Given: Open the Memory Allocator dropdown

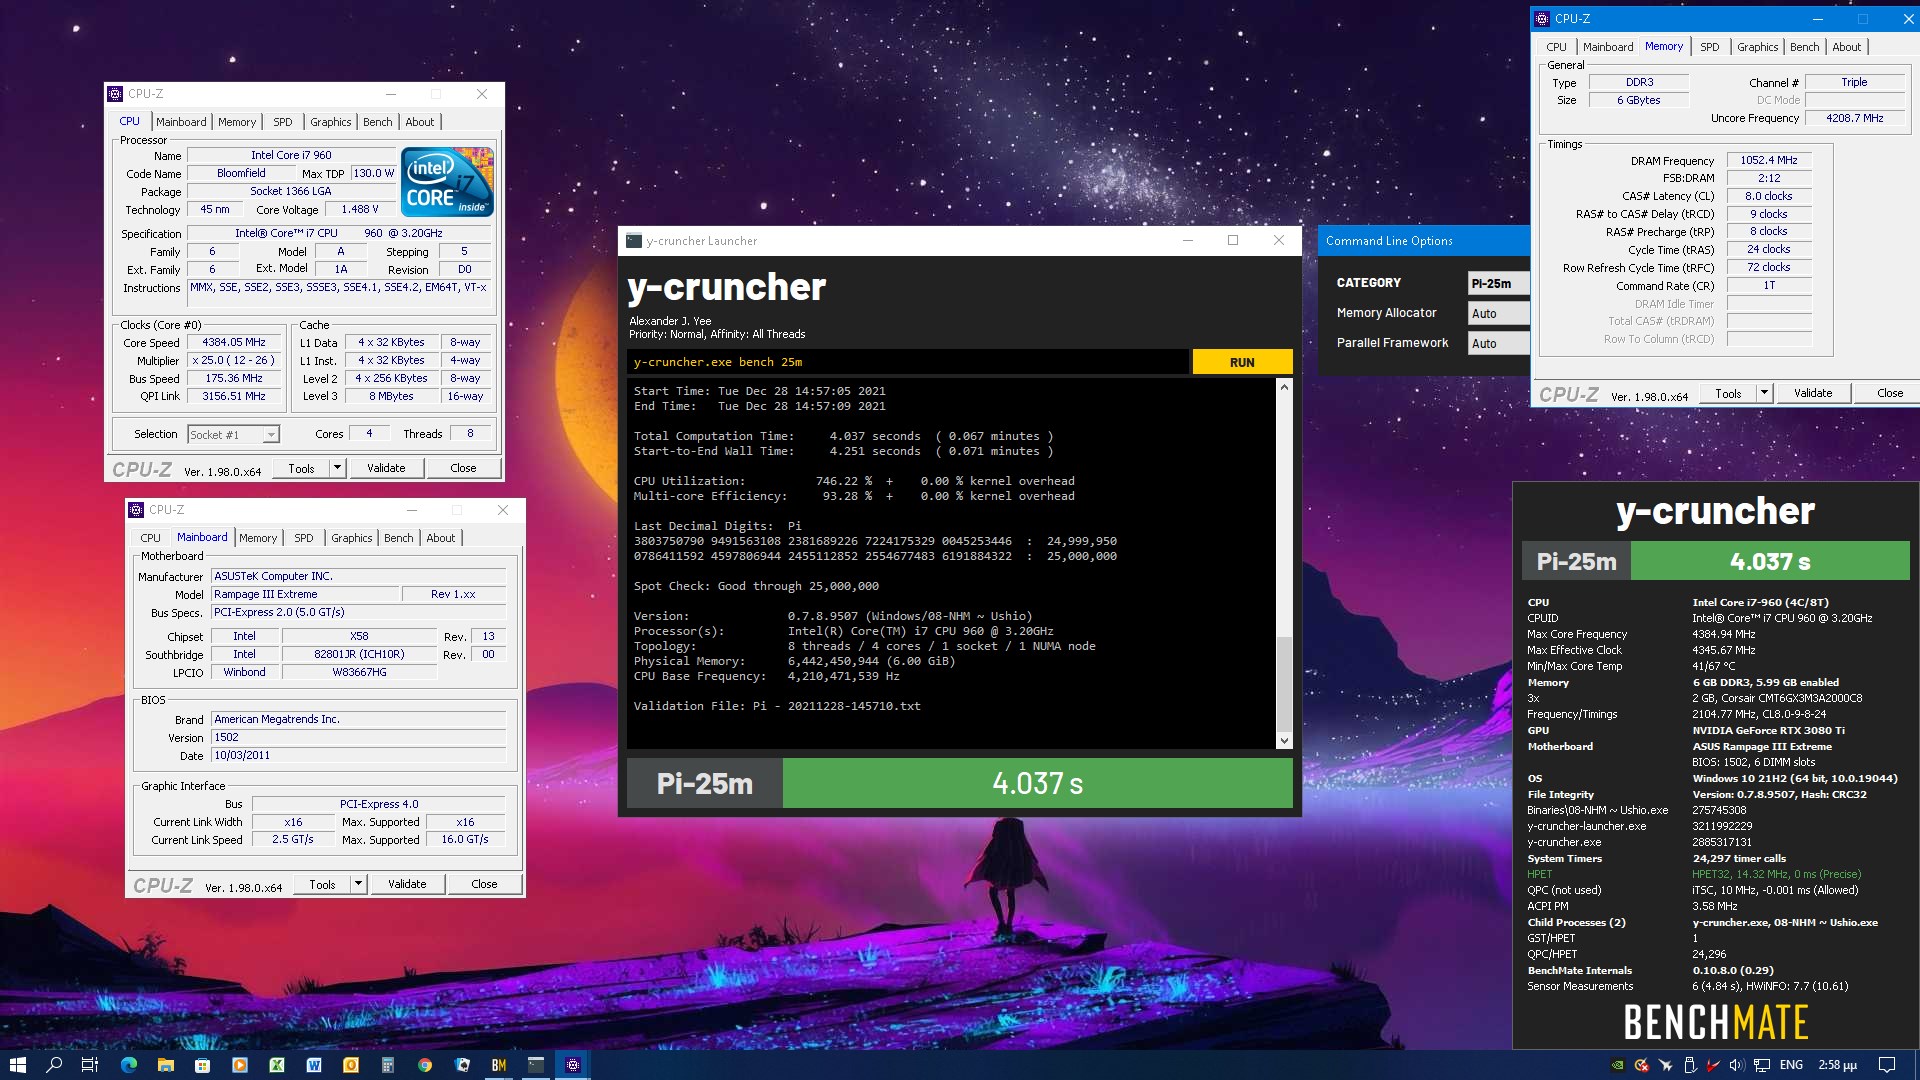Looking at the screenshot, I should (1499, 313).
